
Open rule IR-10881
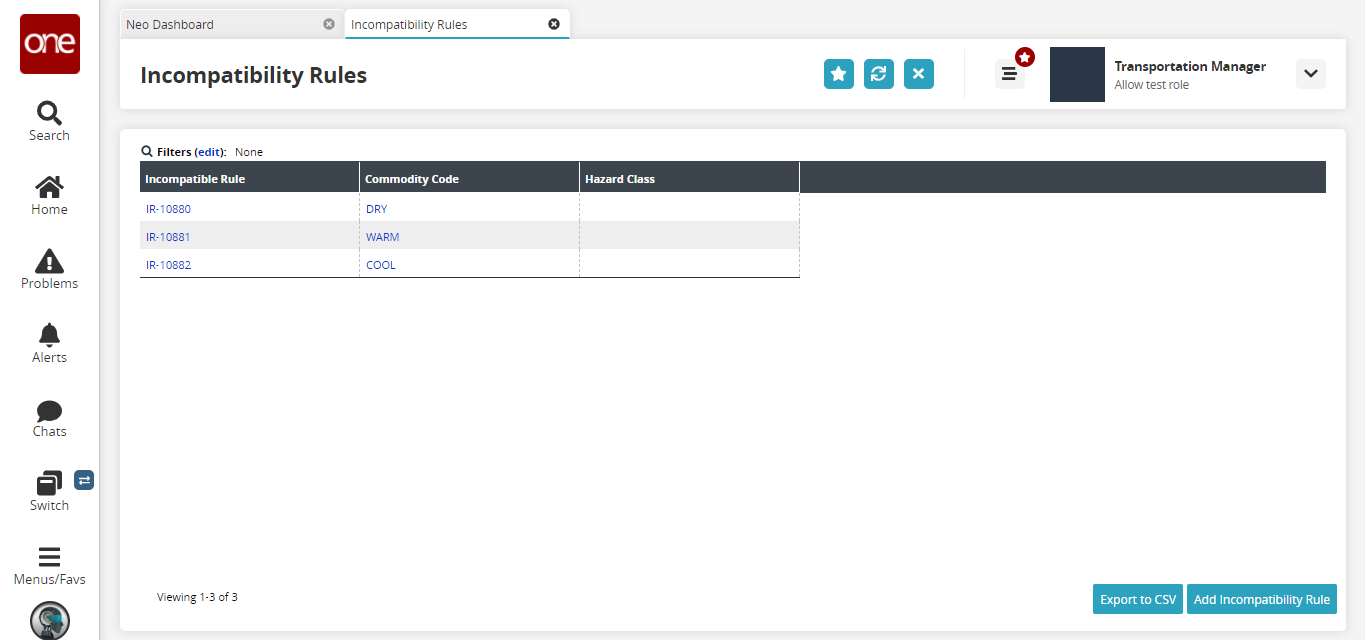tap(168, 237)
